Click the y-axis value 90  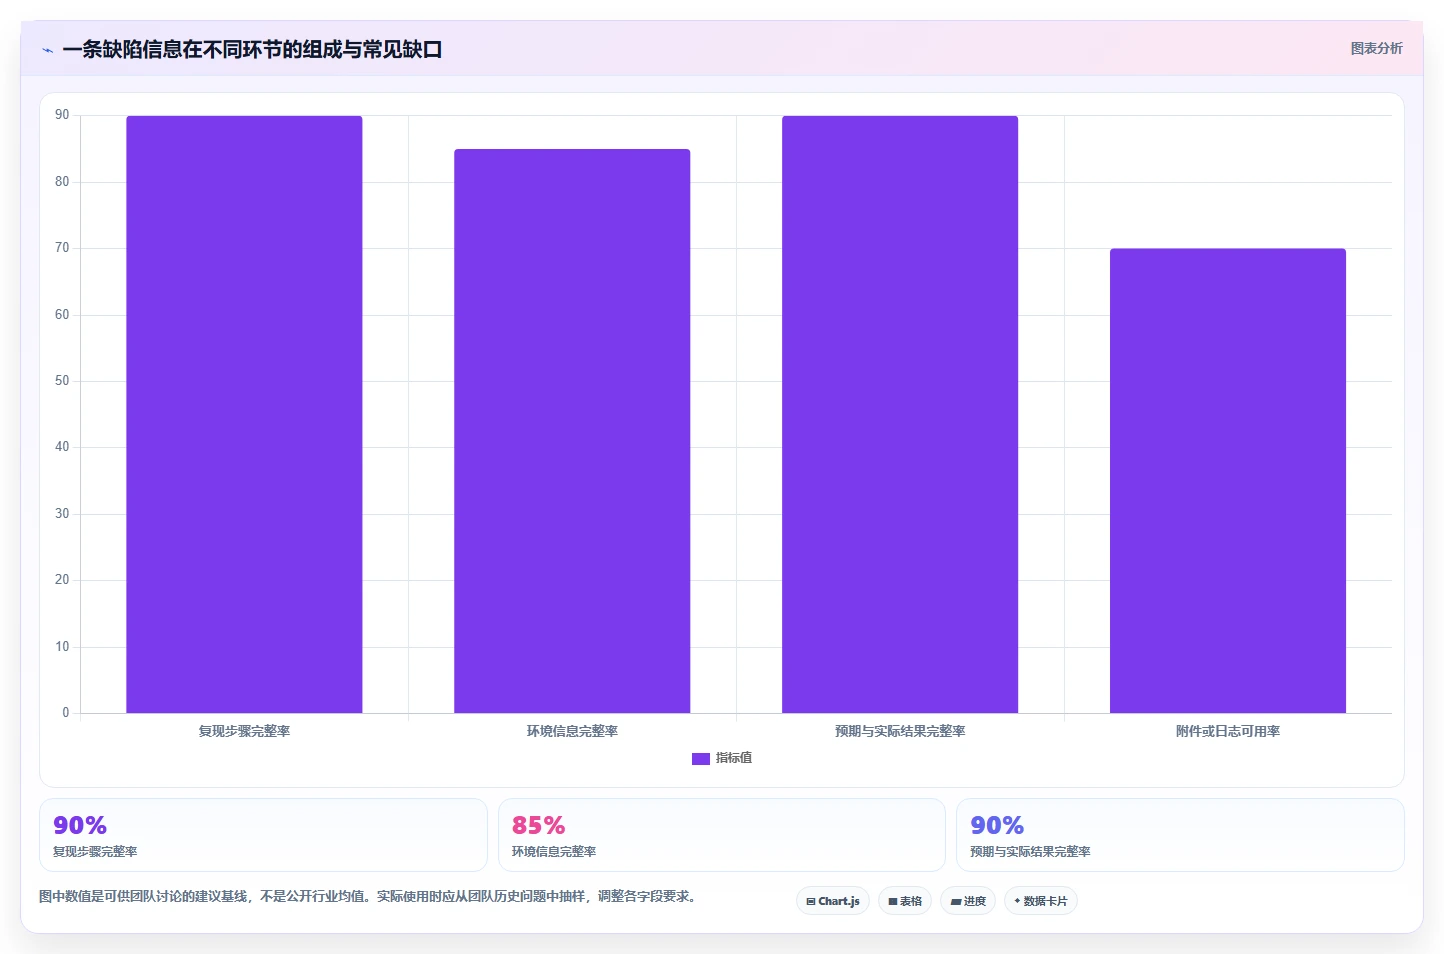click(62, 115)
